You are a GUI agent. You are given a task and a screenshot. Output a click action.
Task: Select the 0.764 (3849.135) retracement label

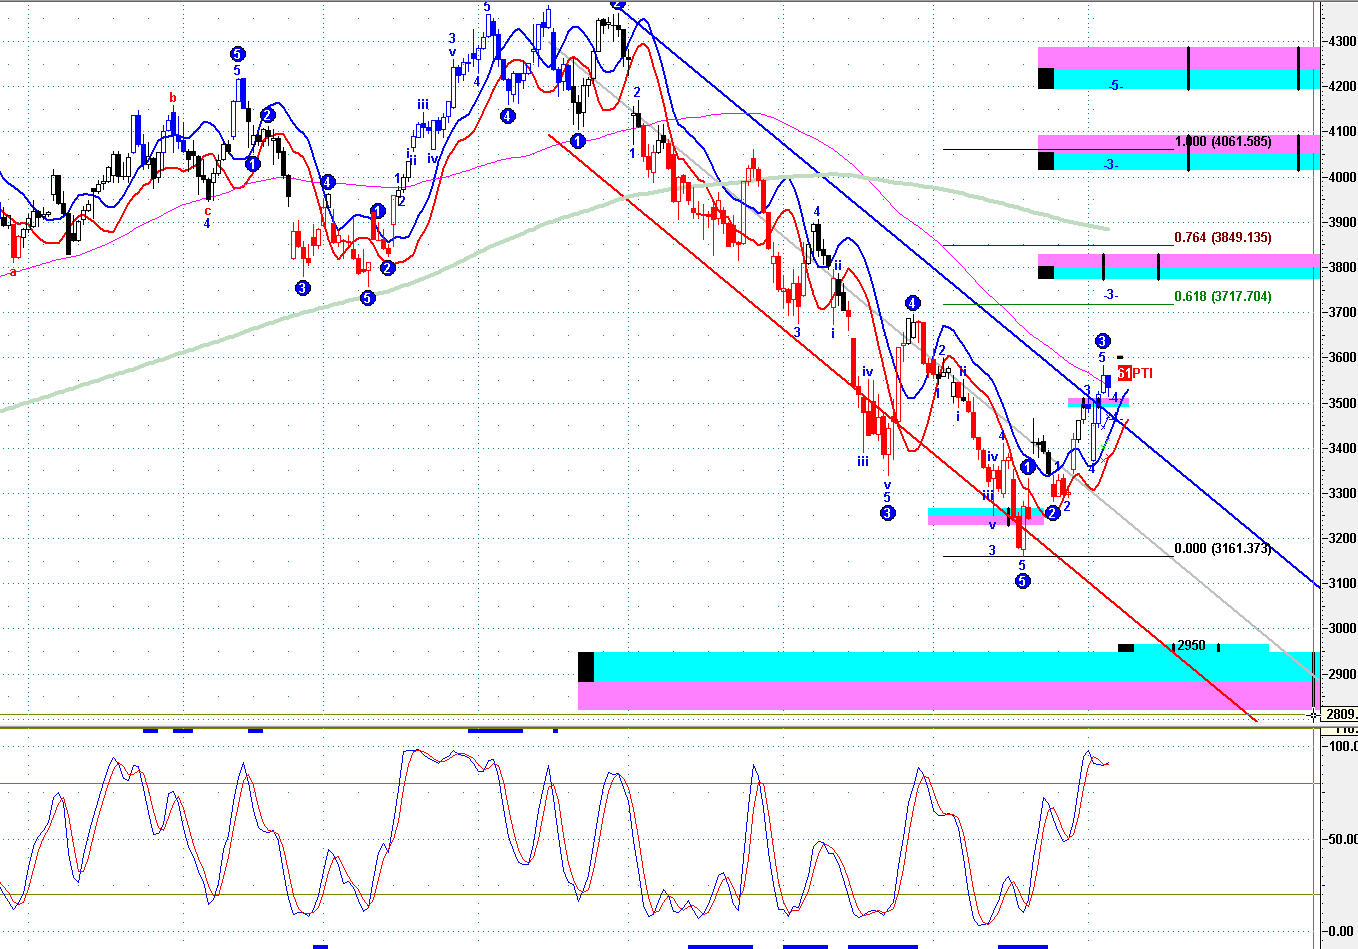[1223, 238]
